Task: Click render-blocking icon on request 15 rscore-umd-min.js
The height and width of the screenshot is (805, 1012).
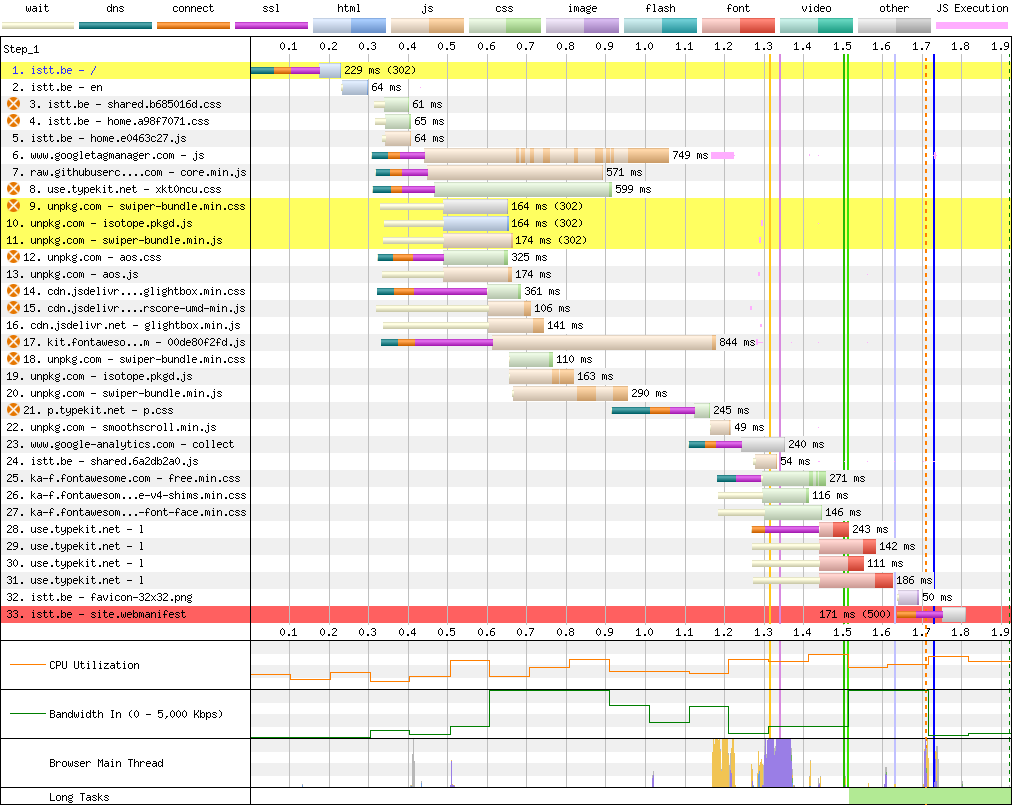Action: pyautogui.click(x=14, y=308)
